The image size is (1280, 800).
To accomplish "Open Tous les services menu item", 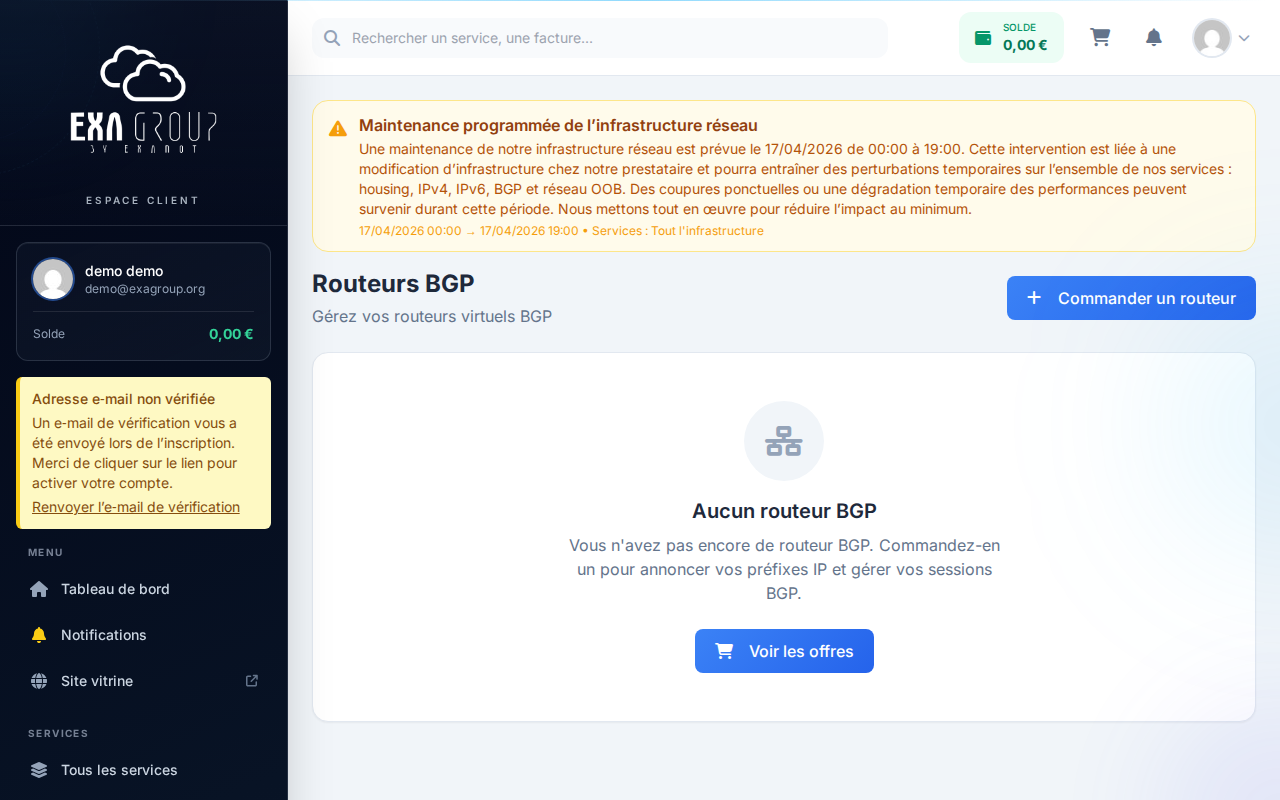I will tap(144, 770).
